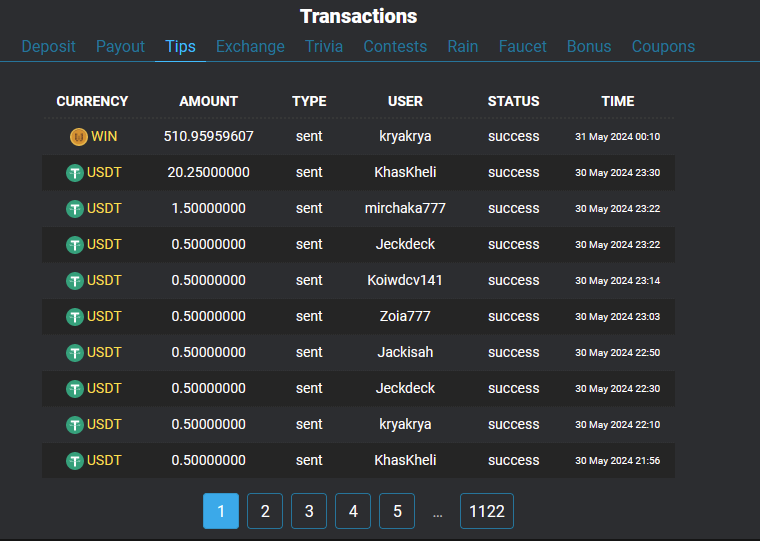
Task: Click USDT icon in the Zoia777 row
Action: (75, 317)
